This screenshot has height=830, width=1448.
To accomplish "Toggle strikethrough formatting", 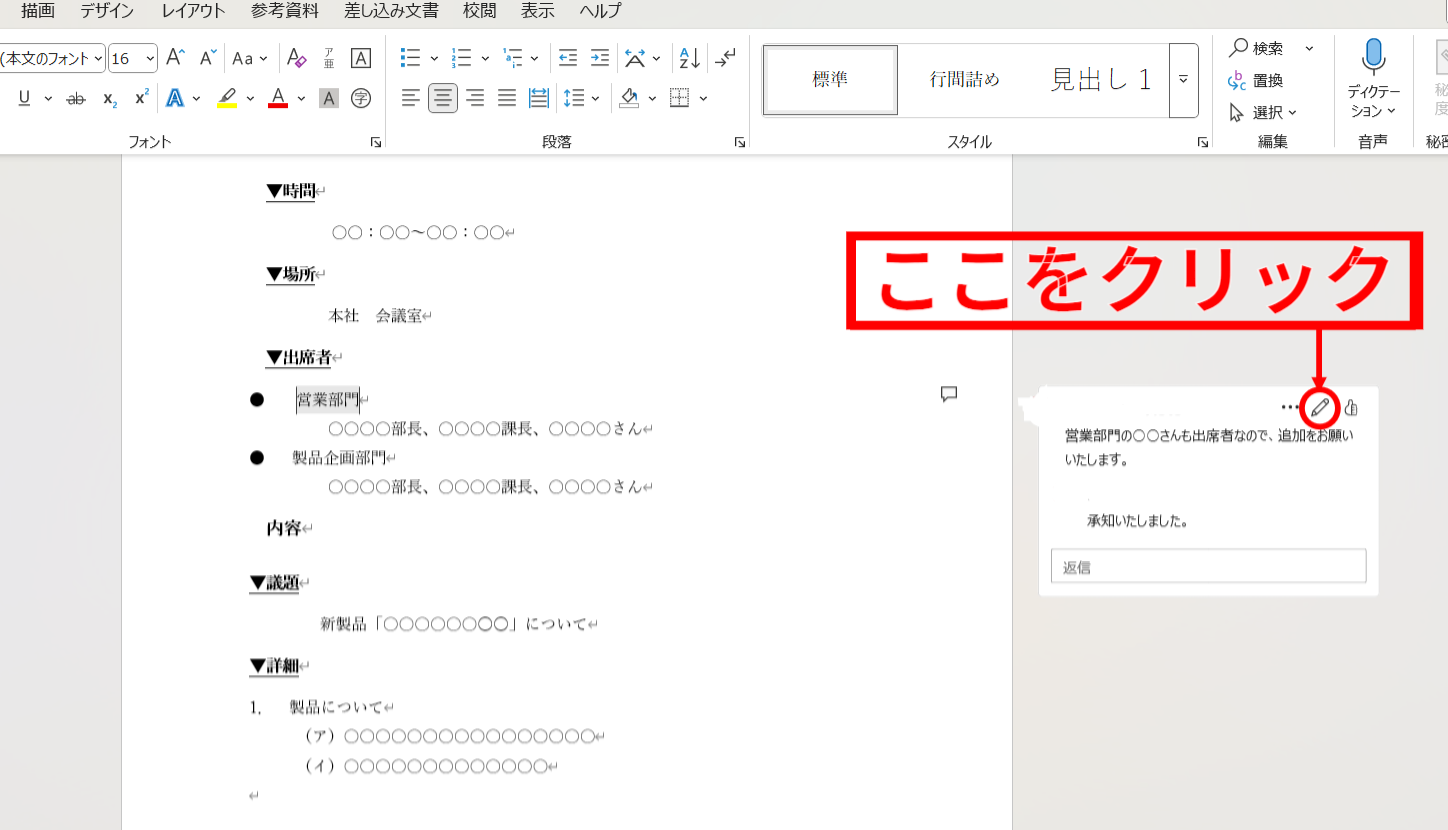I will [76, 98].
